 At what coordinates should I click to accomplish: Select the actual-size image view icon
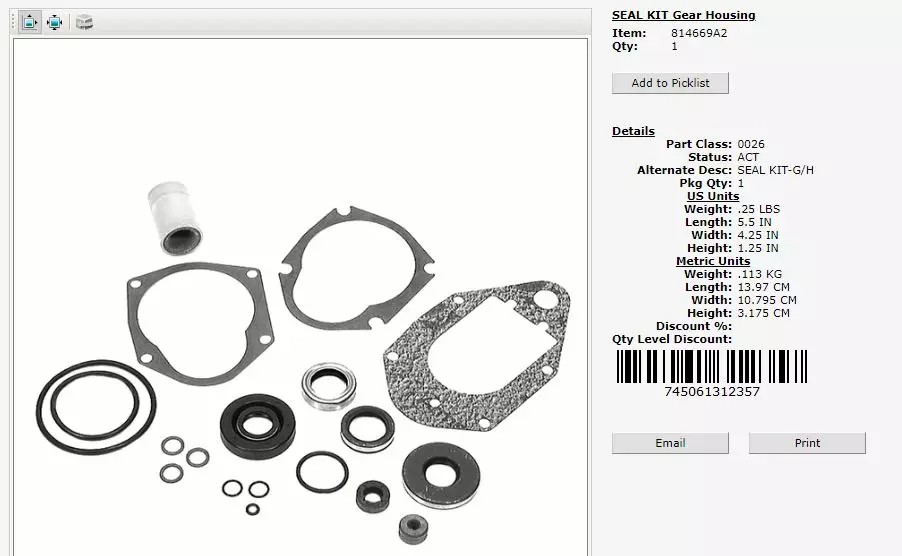click(x=30, y=22)
